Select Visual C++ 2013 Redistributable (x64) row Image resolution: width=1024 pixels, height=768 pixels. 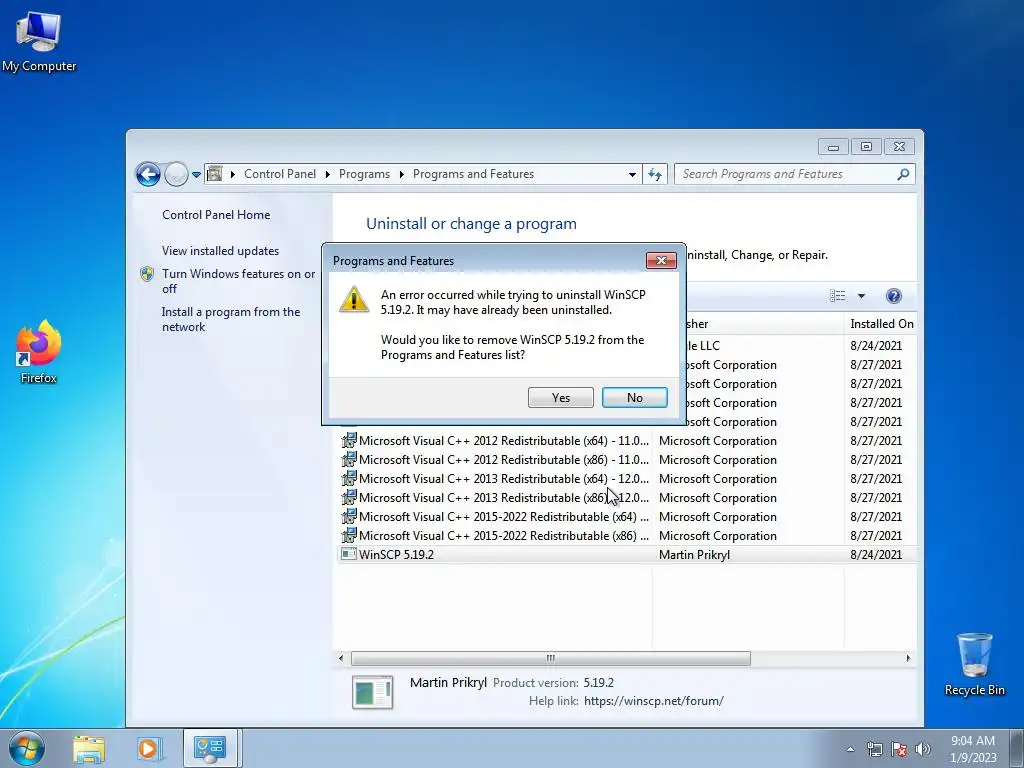click(x=627, y=479)
